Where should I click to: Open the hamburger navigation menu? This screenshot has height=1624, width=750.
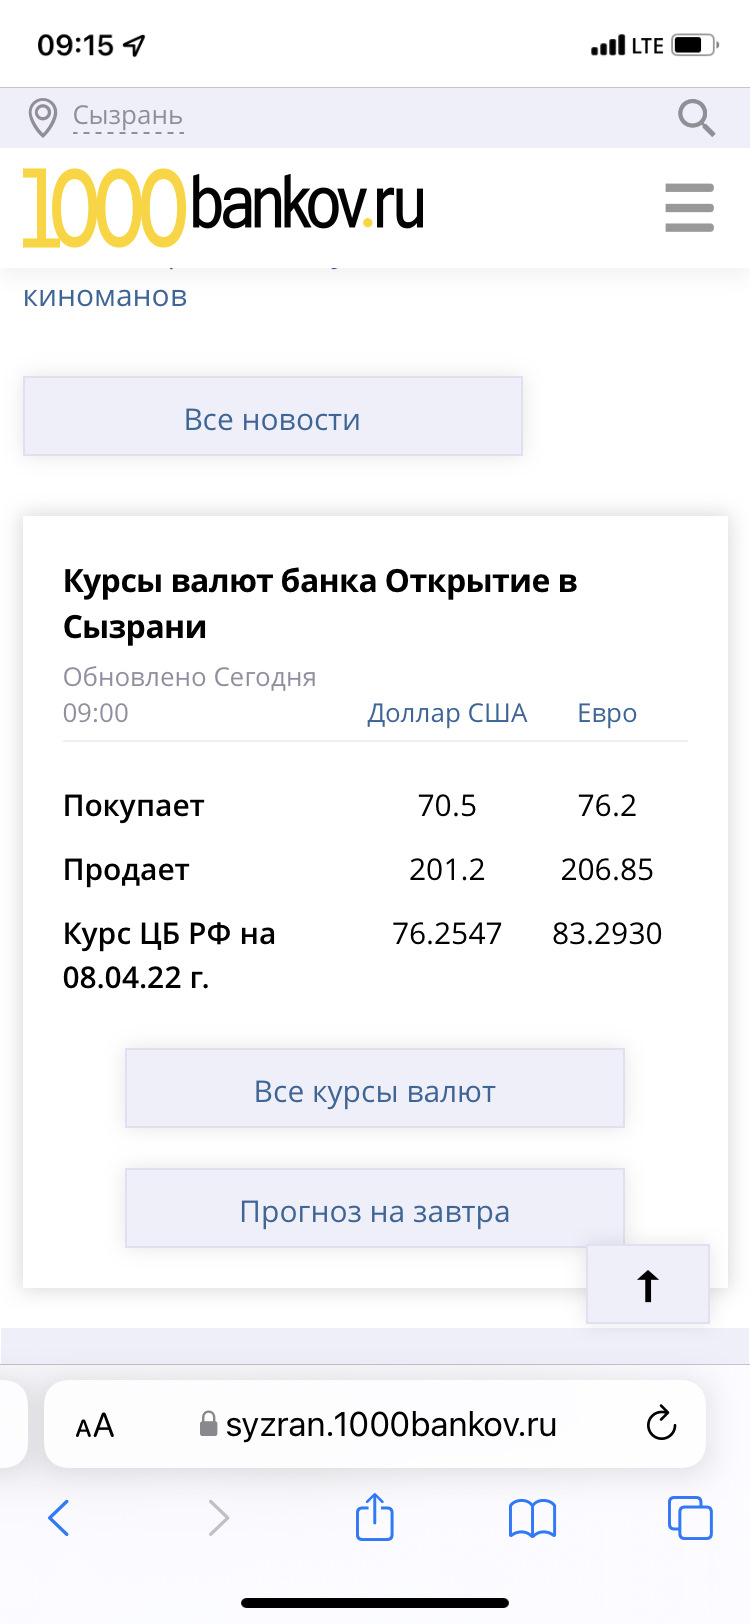coord(689,208)
